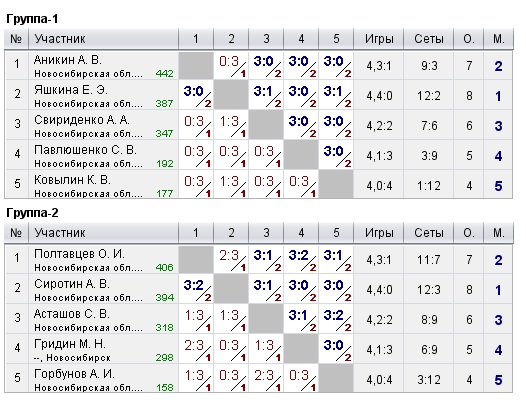
Task: Click Сеты column header in Группа-2
Action: [429, 233]
